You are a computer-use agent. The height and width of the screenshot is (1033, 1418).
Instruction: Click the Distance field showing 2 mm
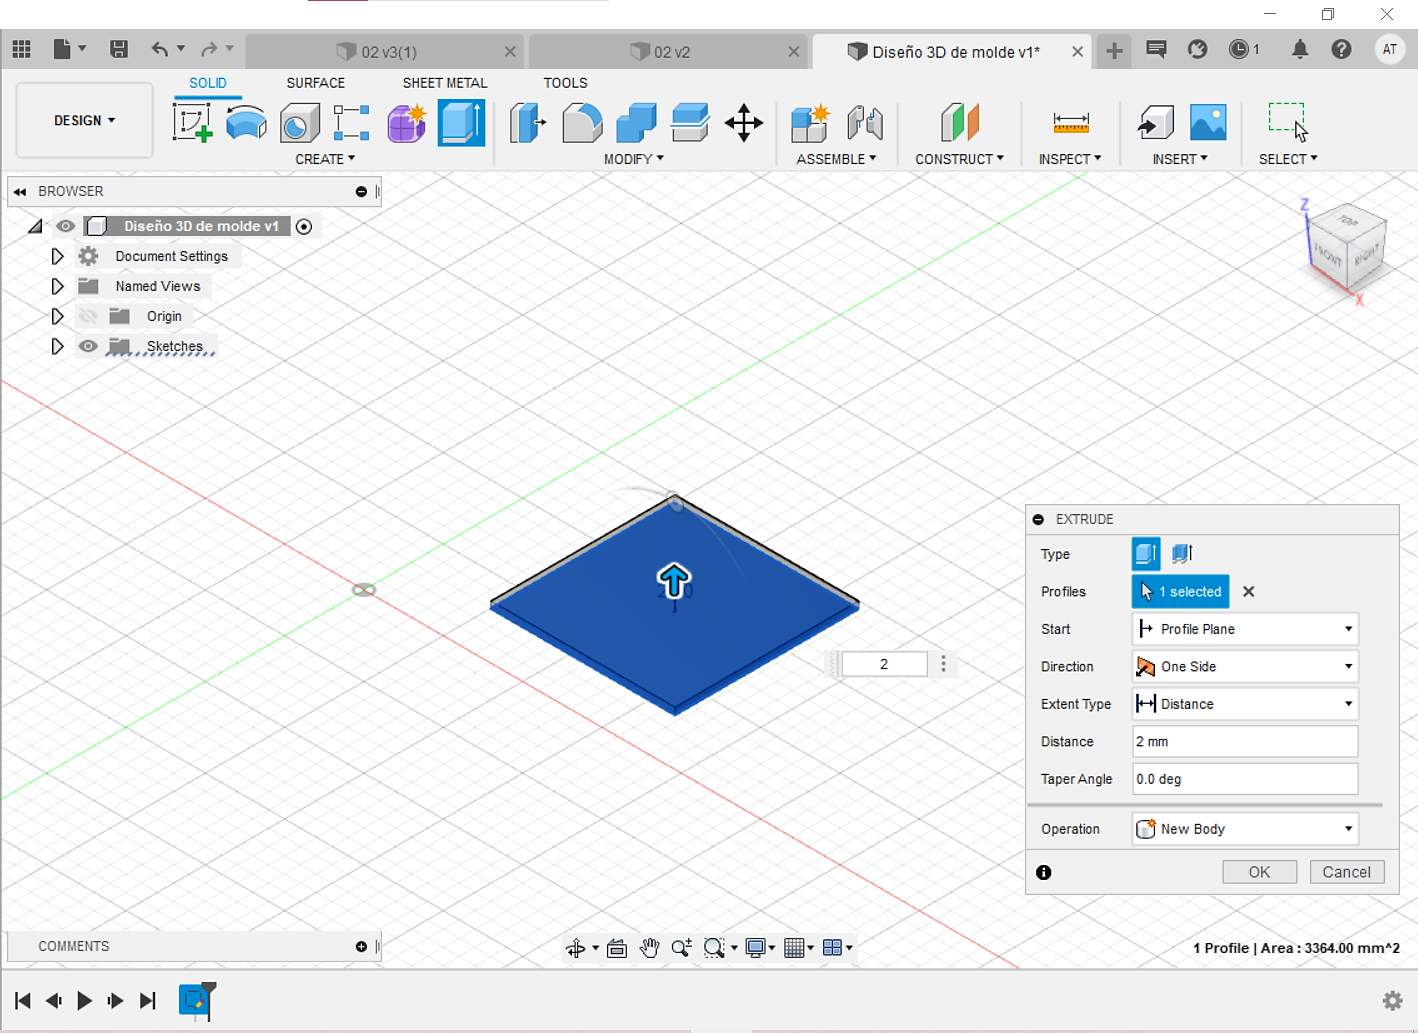click(1245, 741)
